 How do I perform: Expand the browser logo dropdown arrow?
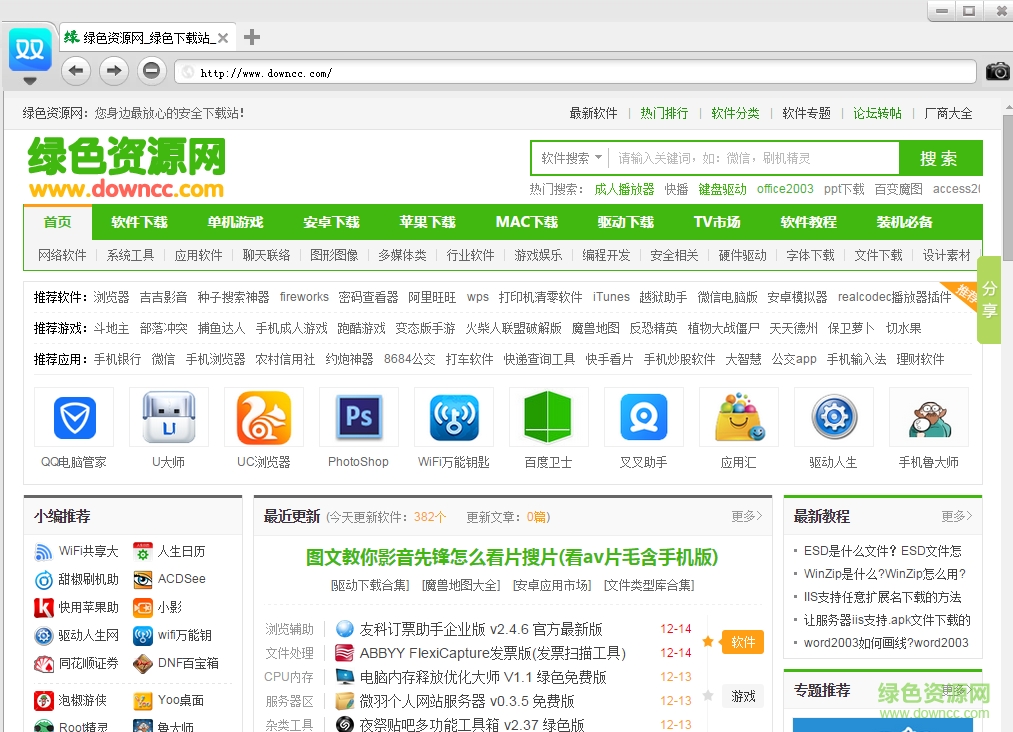[x=30, y=80]
